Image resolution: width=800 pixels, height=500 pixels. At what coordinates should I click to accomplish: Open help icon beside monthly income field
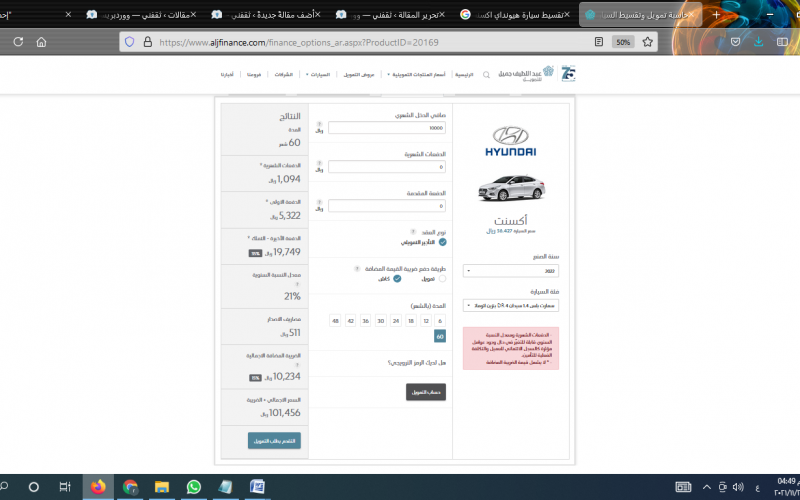[x=319, y=124]
